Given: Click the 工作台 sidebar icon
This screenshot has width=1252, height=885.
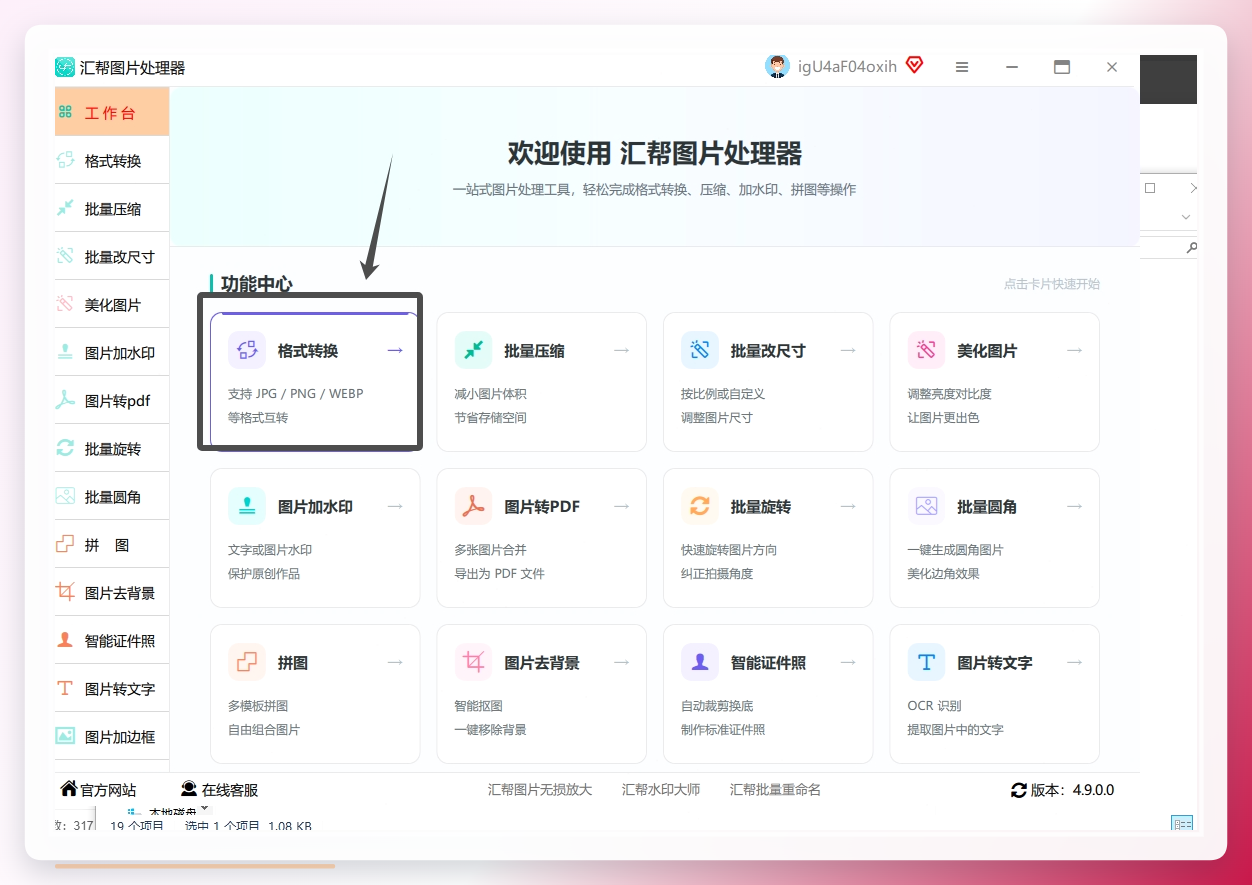Looking at the screenshot, I should [66, 112].
